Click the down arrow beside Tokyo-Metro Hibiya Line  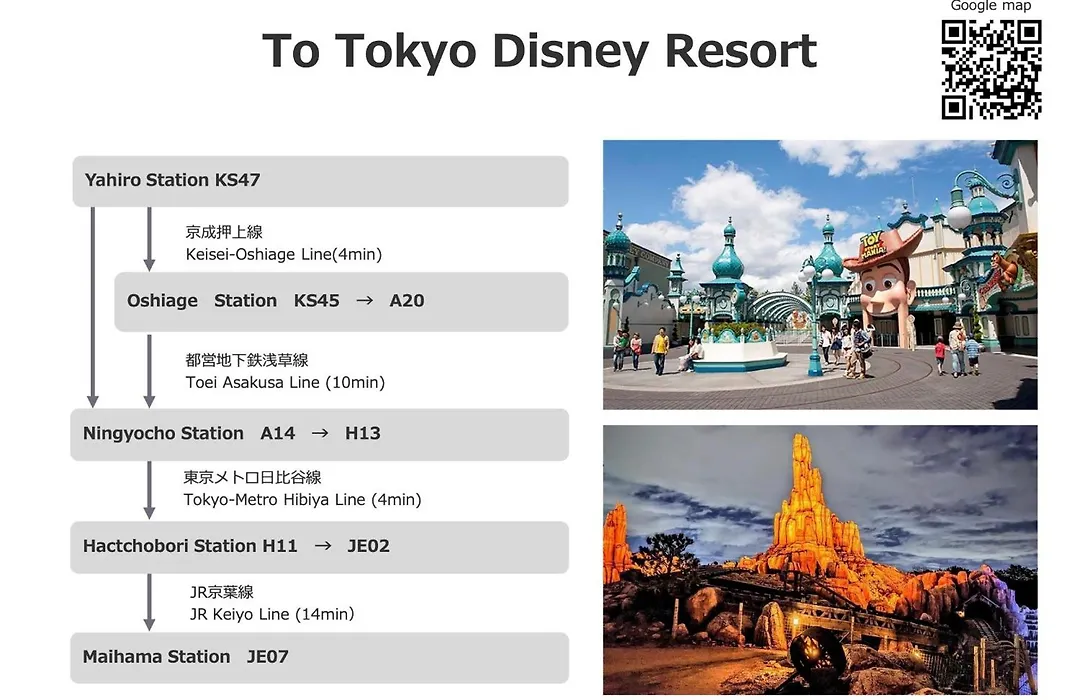(x=149, y=489)
